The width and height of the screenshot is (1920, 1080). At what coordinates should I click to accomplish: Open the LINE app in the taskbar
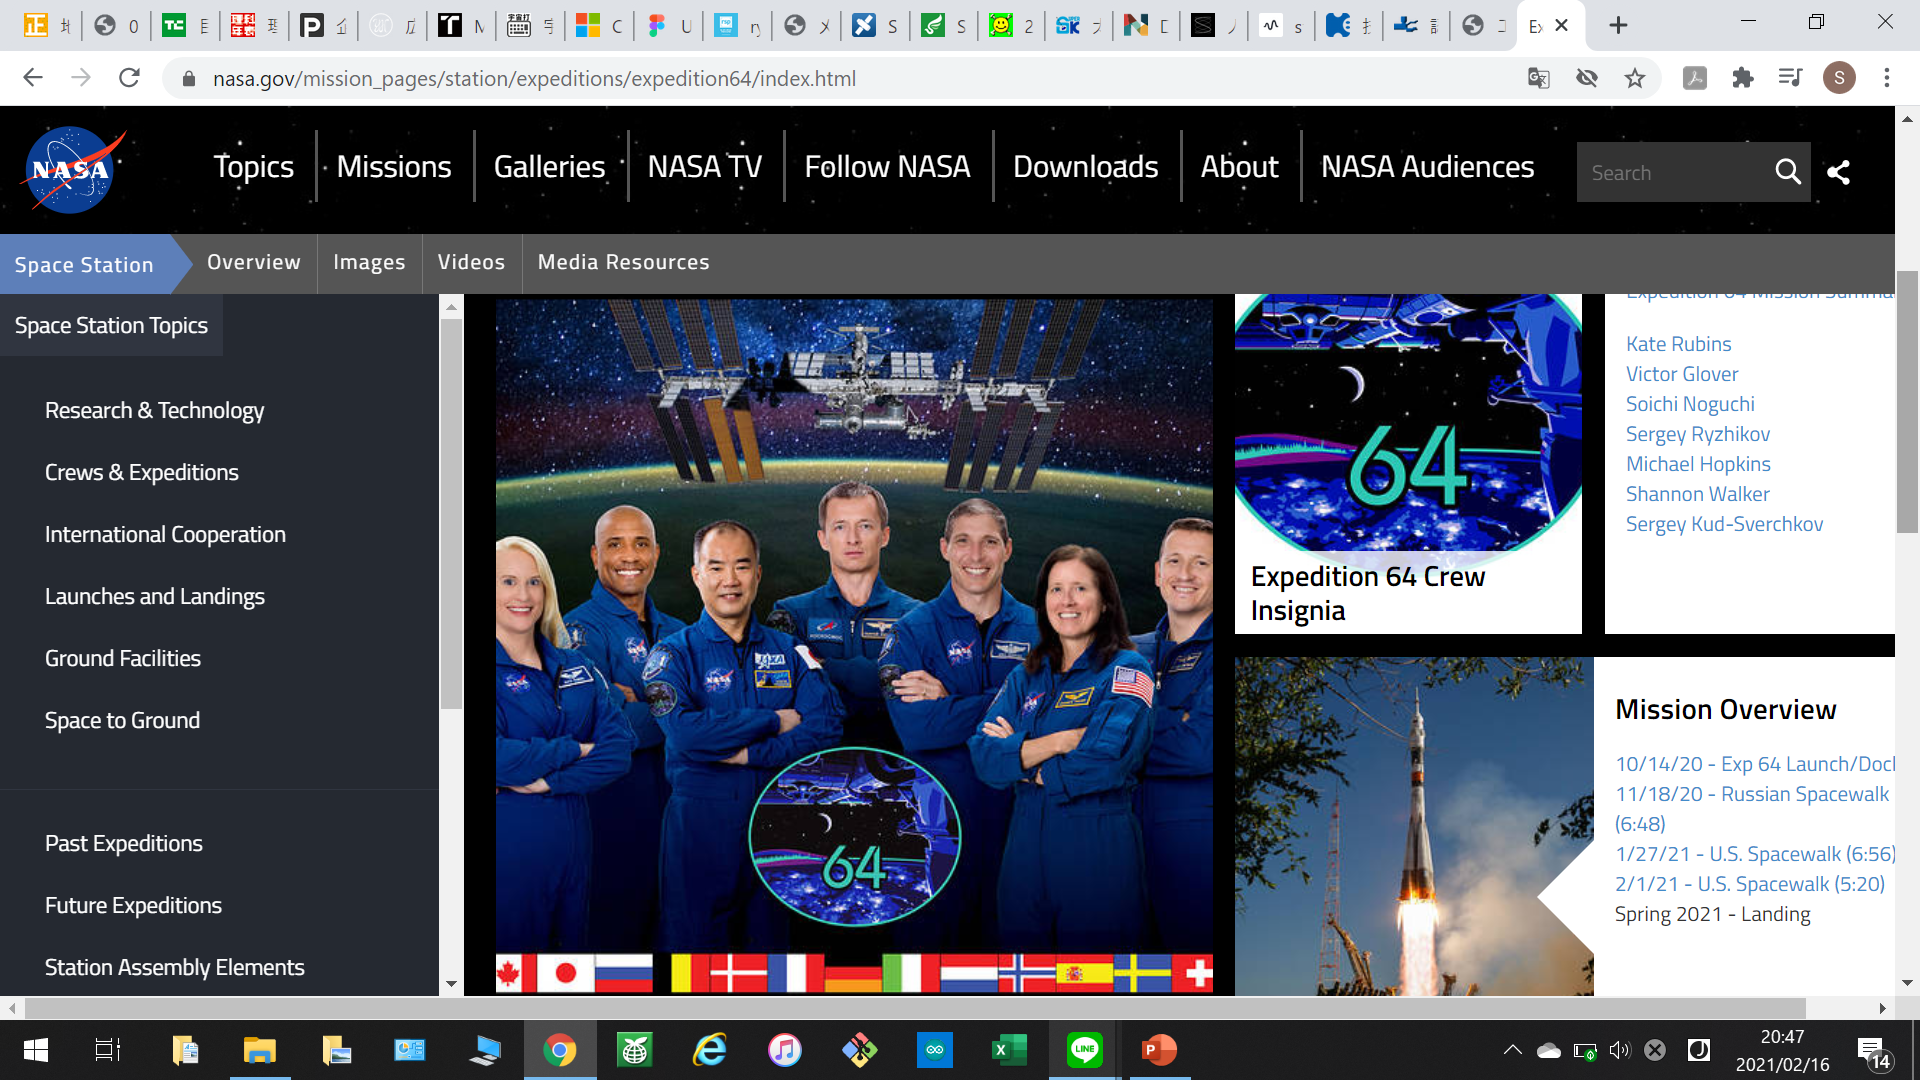1084,1050
